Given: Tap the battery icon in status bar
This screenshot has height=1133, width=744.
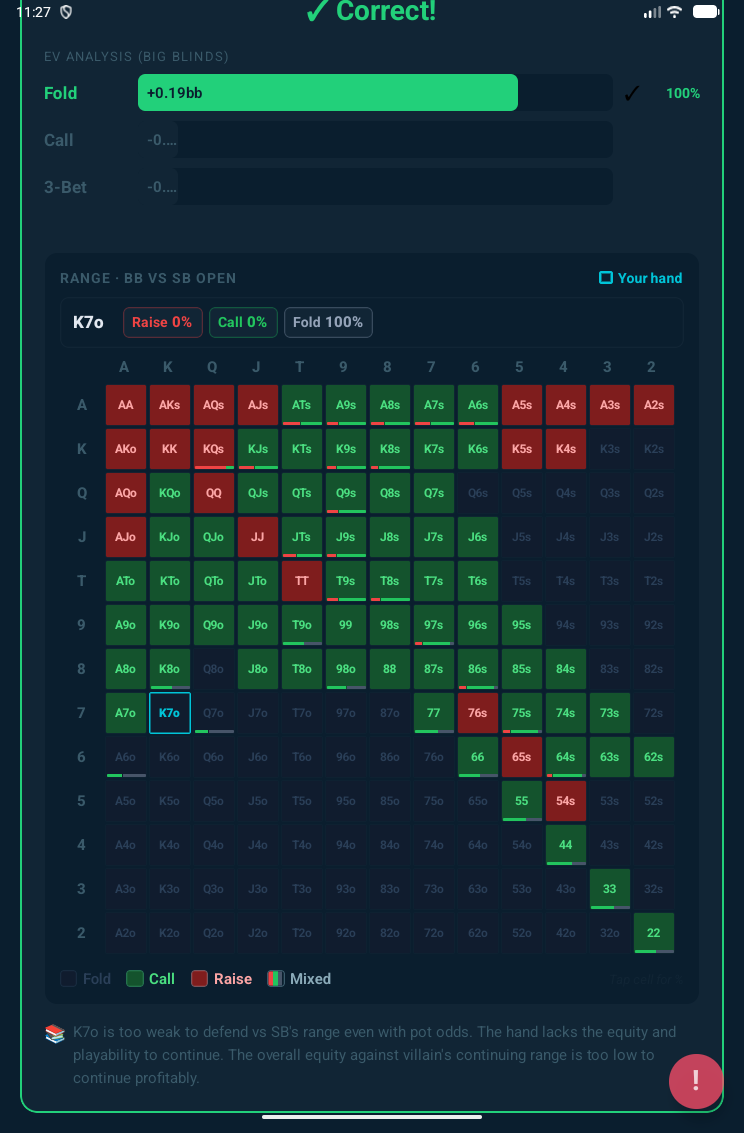Looking at the screenshot, I should [706, 11].
